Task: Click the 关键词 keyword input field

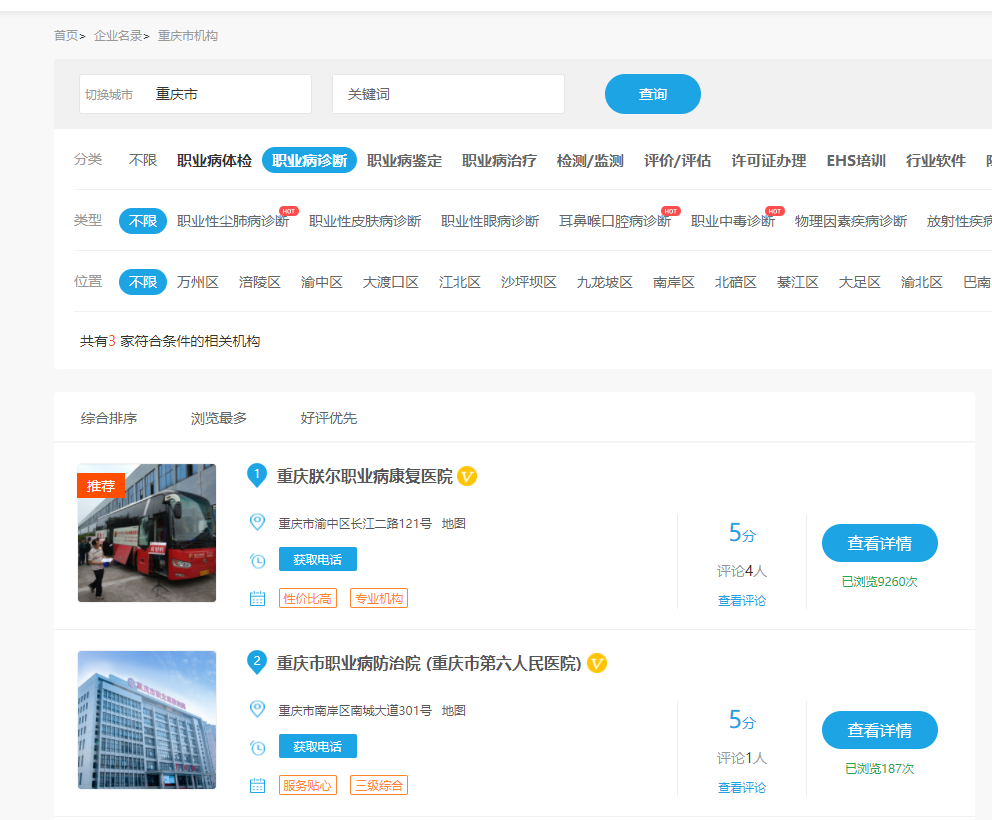Action: [x=448, y=94]
